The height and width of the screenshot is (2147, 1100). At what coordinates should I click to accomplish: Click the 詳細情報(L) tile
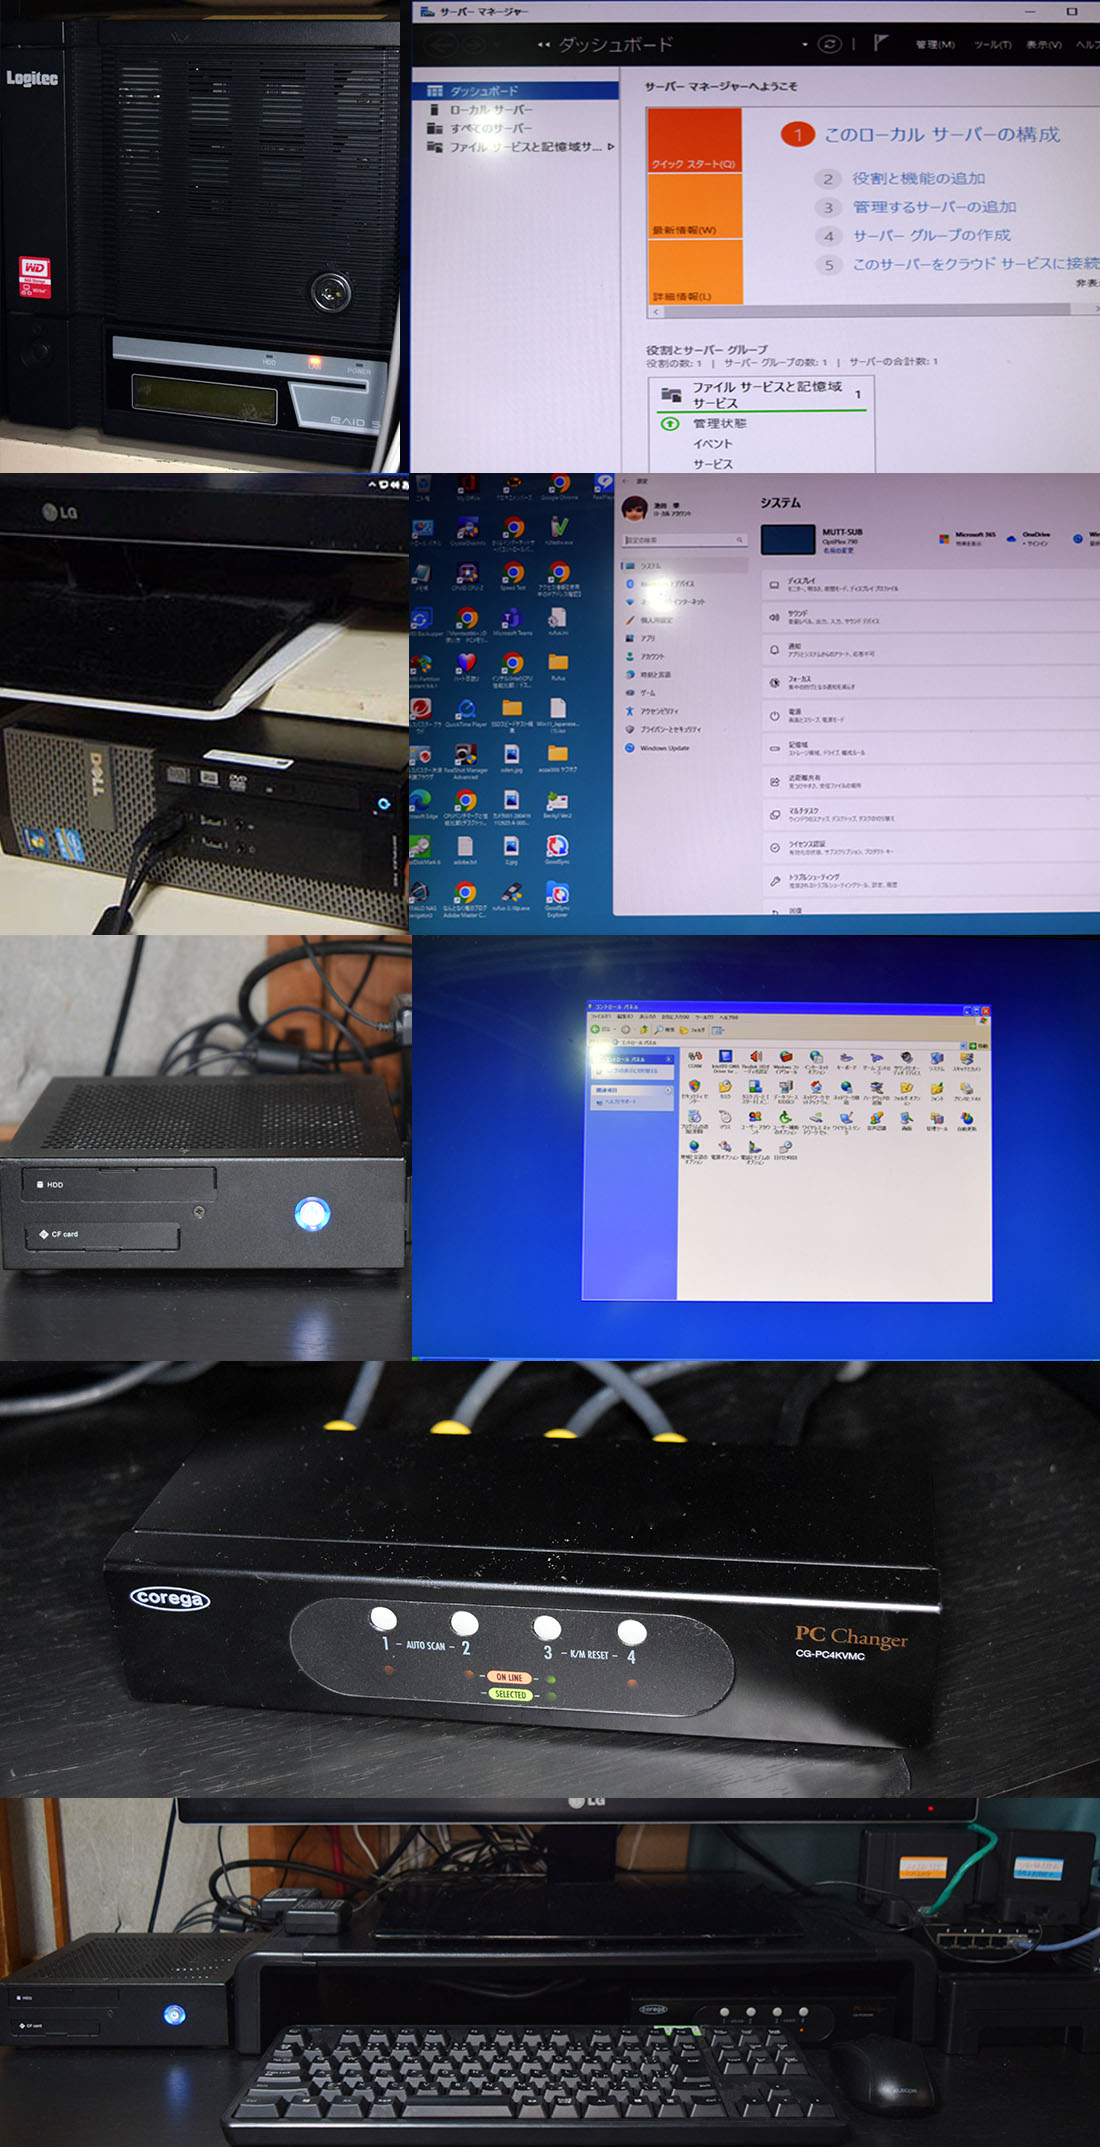click(x=695, y=272)
